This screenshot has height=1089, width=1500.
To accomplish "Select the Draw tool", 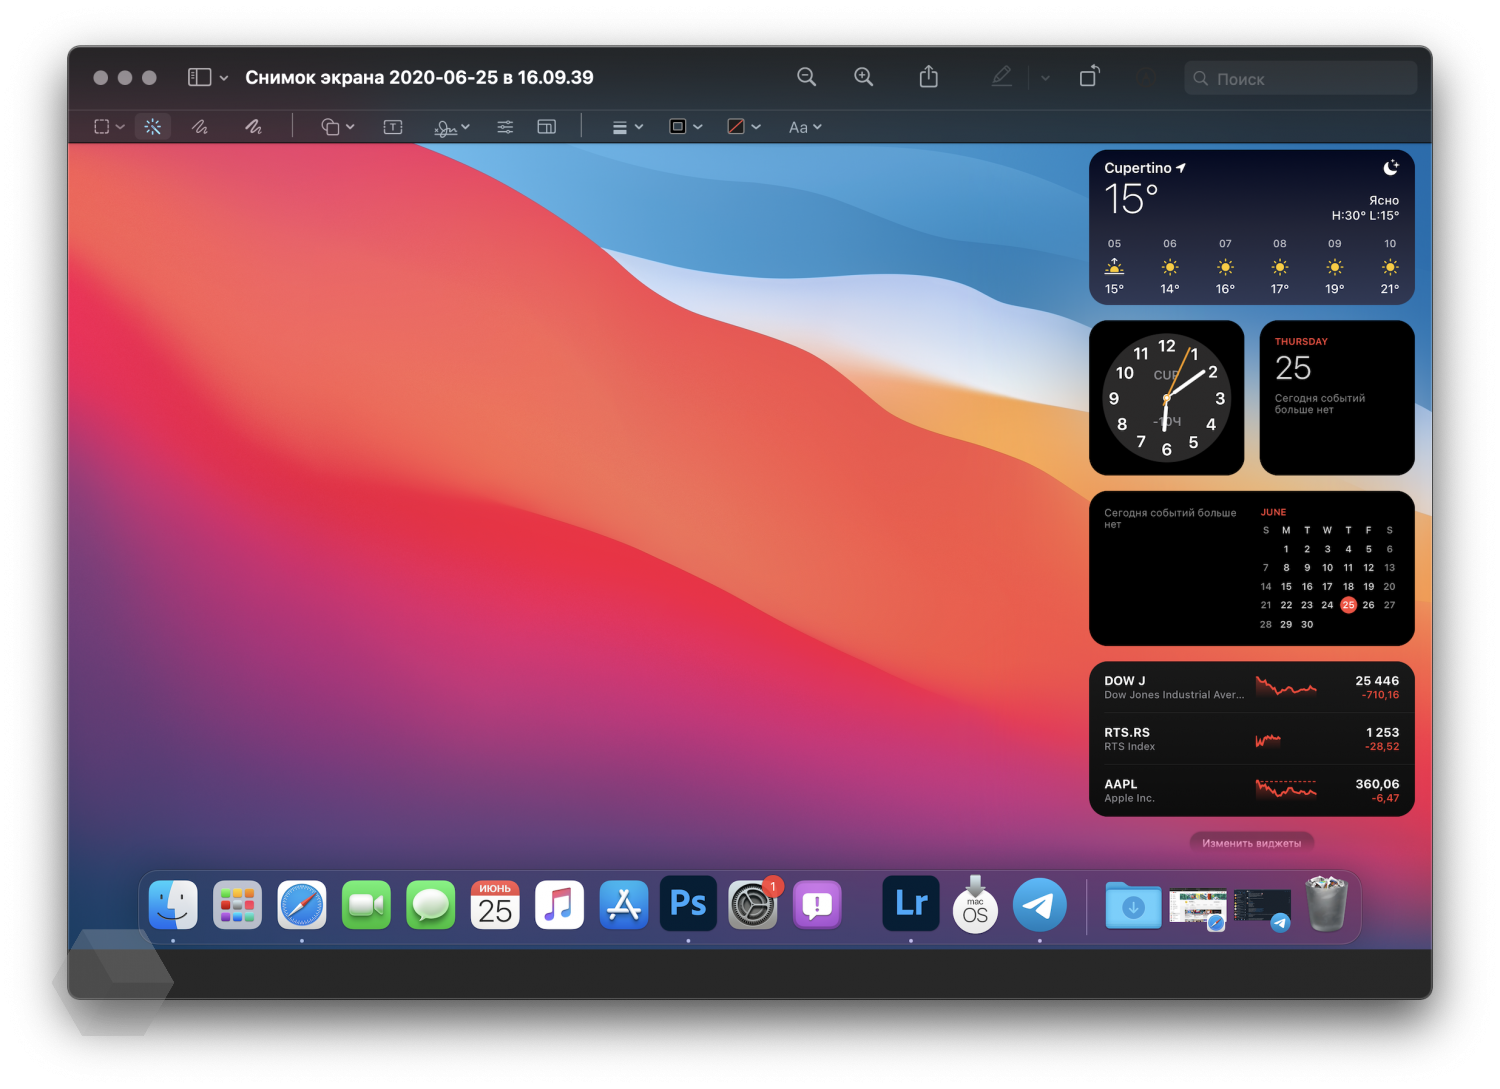I will coord(253,127).
